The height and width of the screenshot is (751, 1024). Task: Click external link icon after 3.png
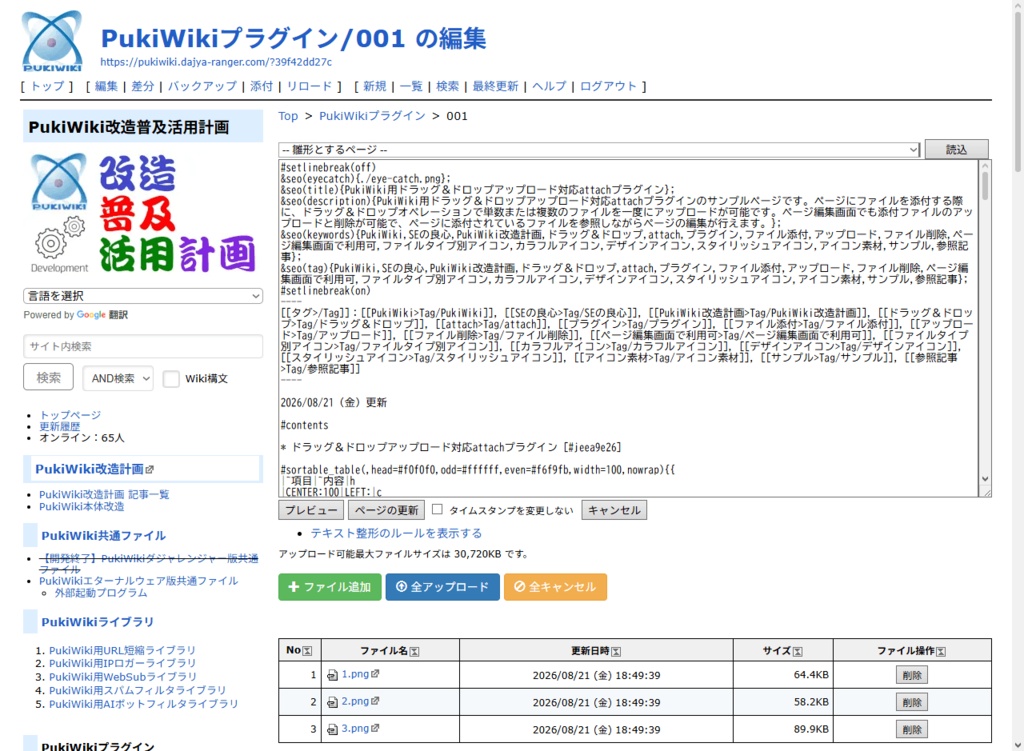[375, 727]
